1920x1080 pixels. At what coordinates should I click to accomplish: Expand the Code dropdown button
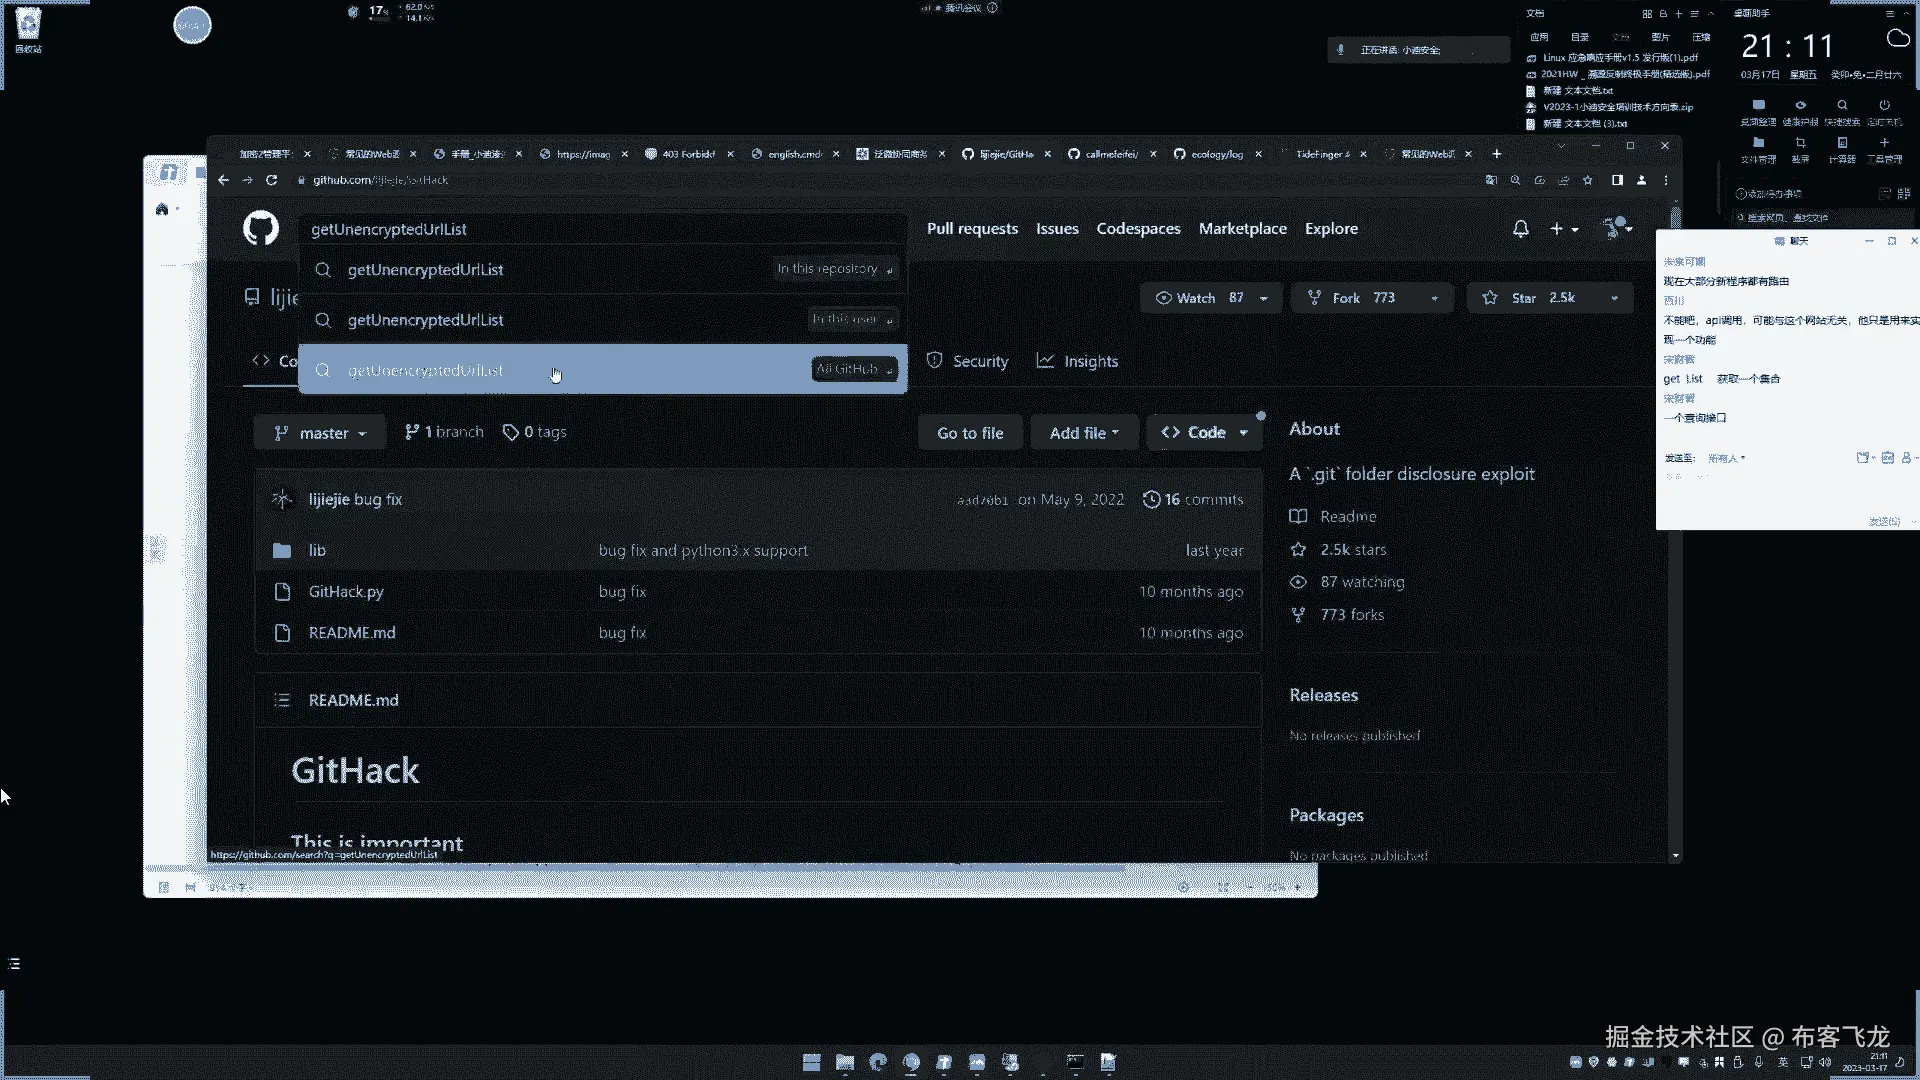[1204, 433]
